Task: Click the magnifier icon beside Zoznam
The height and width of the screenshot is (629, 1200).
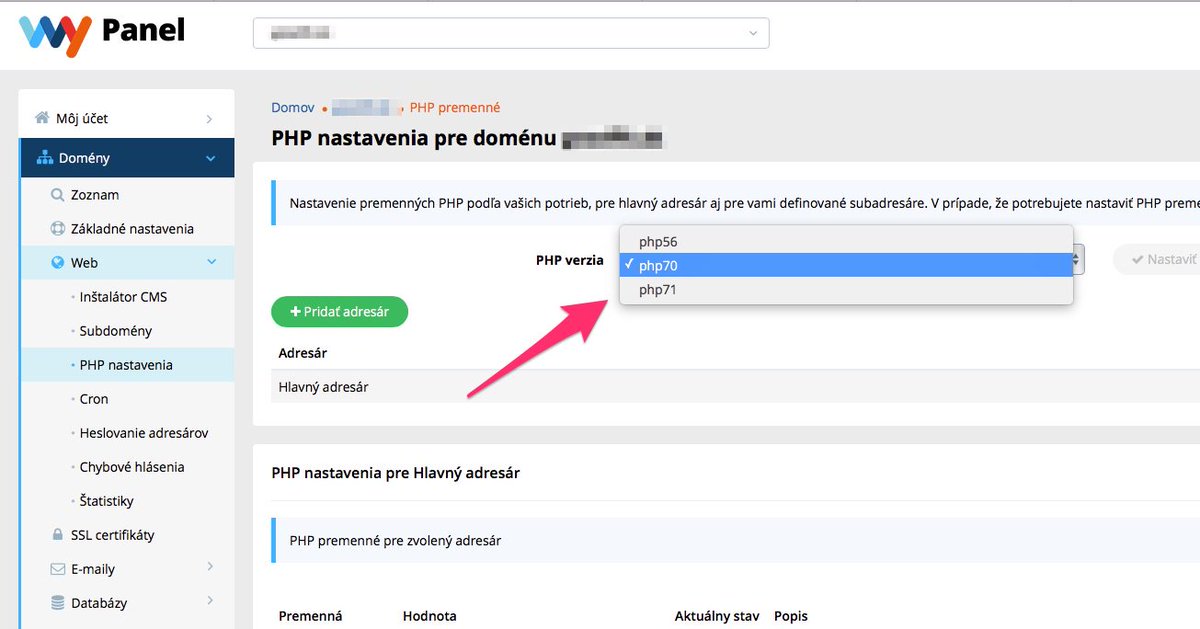Action: click(58, 195)
